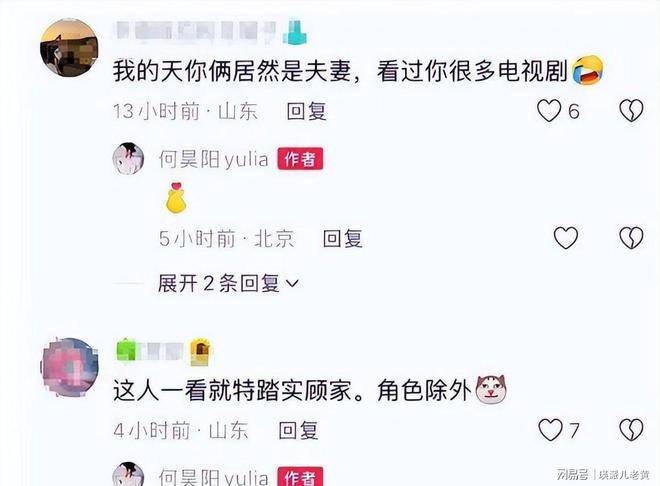660x486 pixels.
Task: Reply to the 13小时前 山东 comment
Action: coord(306,112)
